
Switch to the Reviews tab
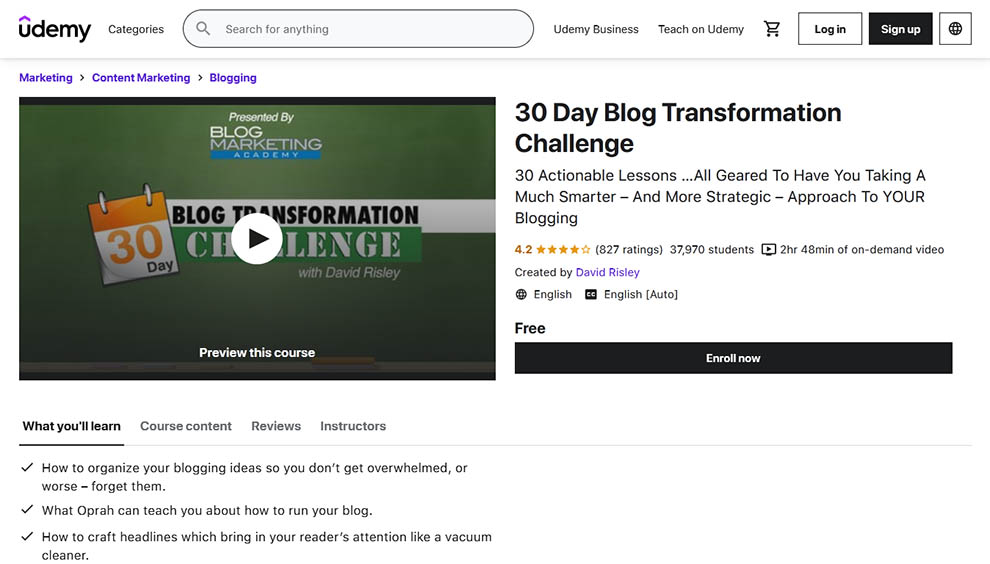[276, 426]
